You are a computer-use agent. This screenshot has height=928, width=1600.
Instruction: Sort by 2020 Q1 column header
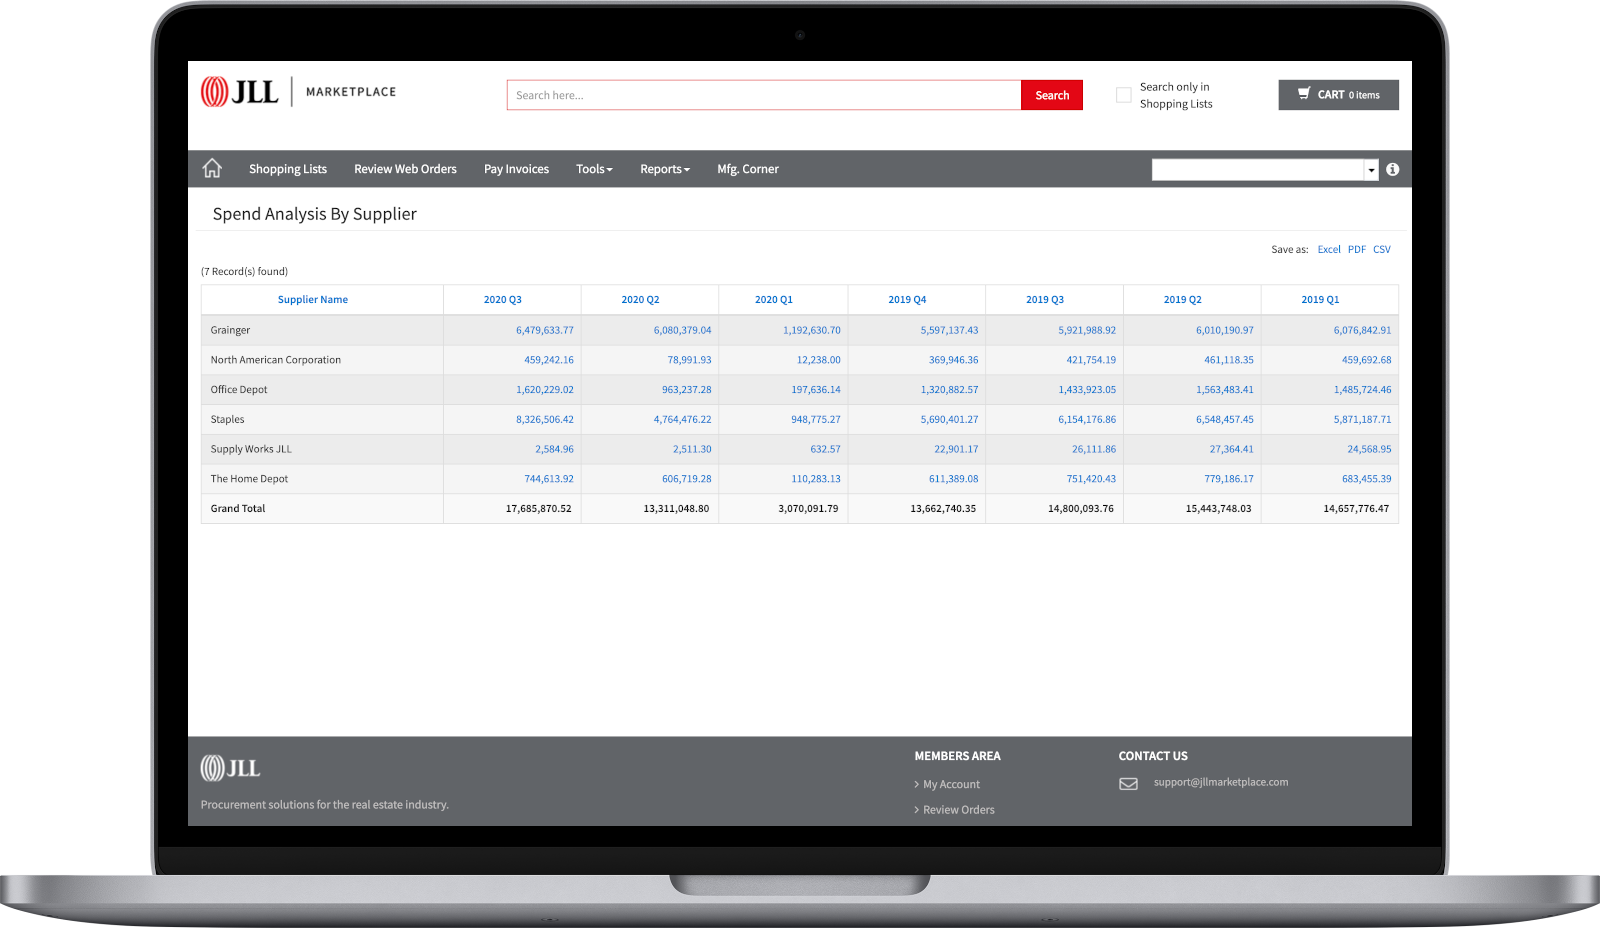click(x=774, y=300)
